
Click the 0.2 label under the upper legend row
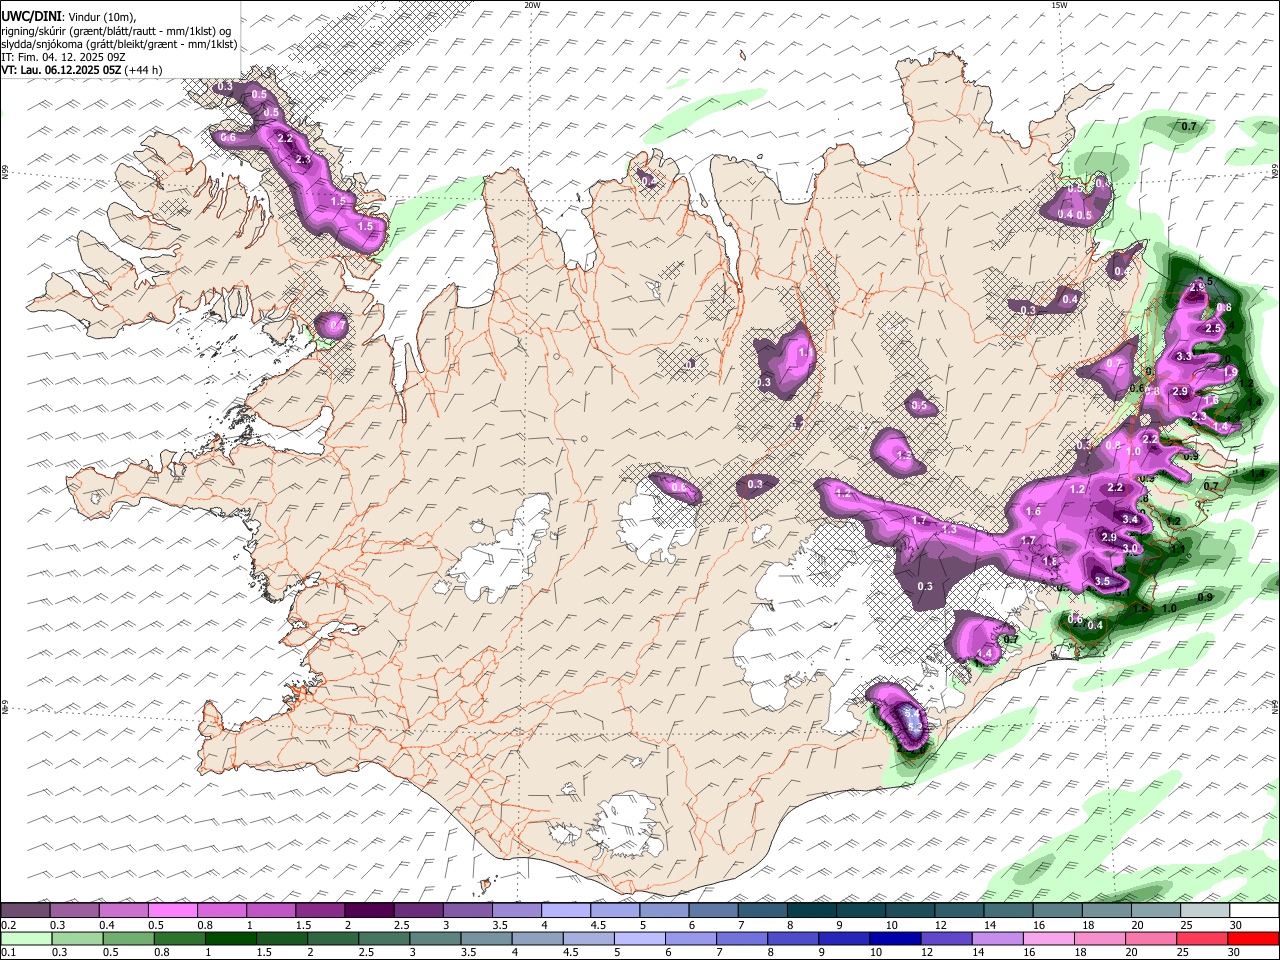coord(8,925)
